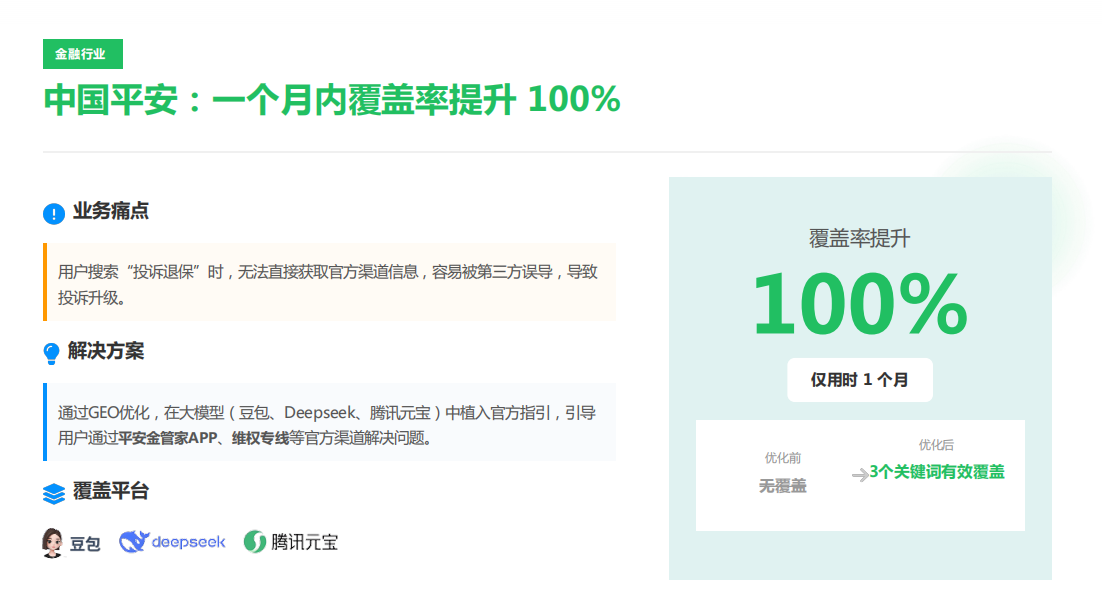
Task: Click the orange-bordered pain point description box
Action: [330, 283]
